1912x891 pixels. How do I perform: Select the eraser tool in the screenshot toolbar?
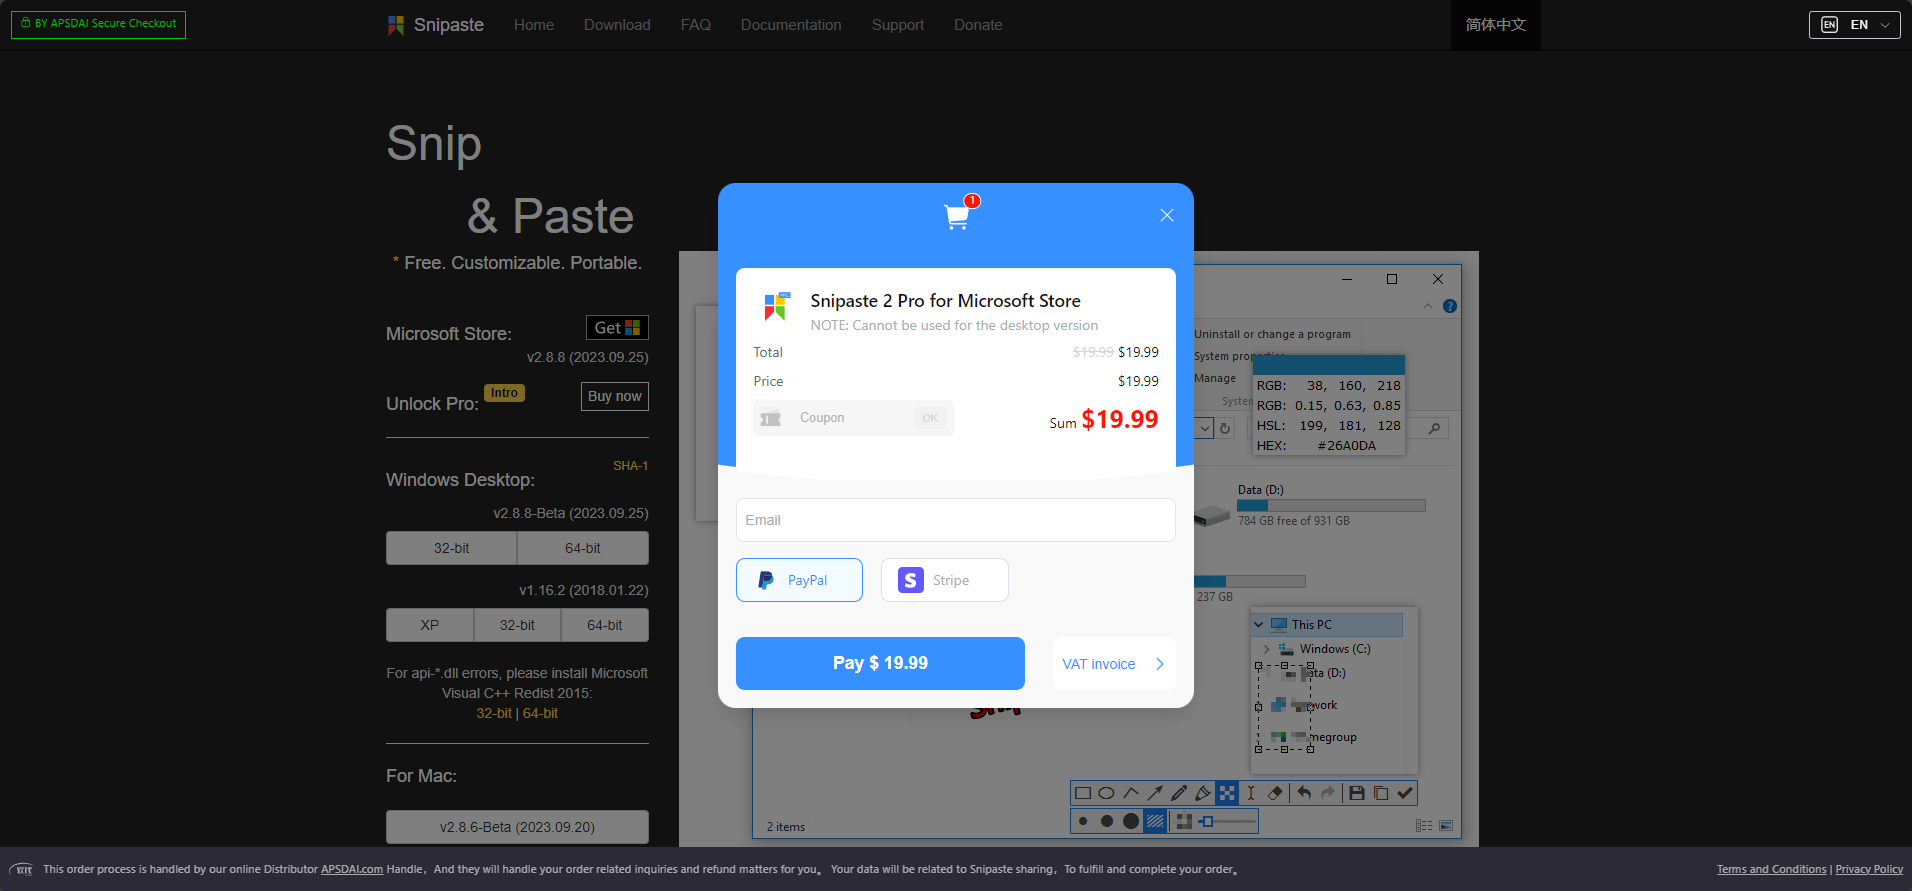pyautogui.click(x=1275, y=793)
